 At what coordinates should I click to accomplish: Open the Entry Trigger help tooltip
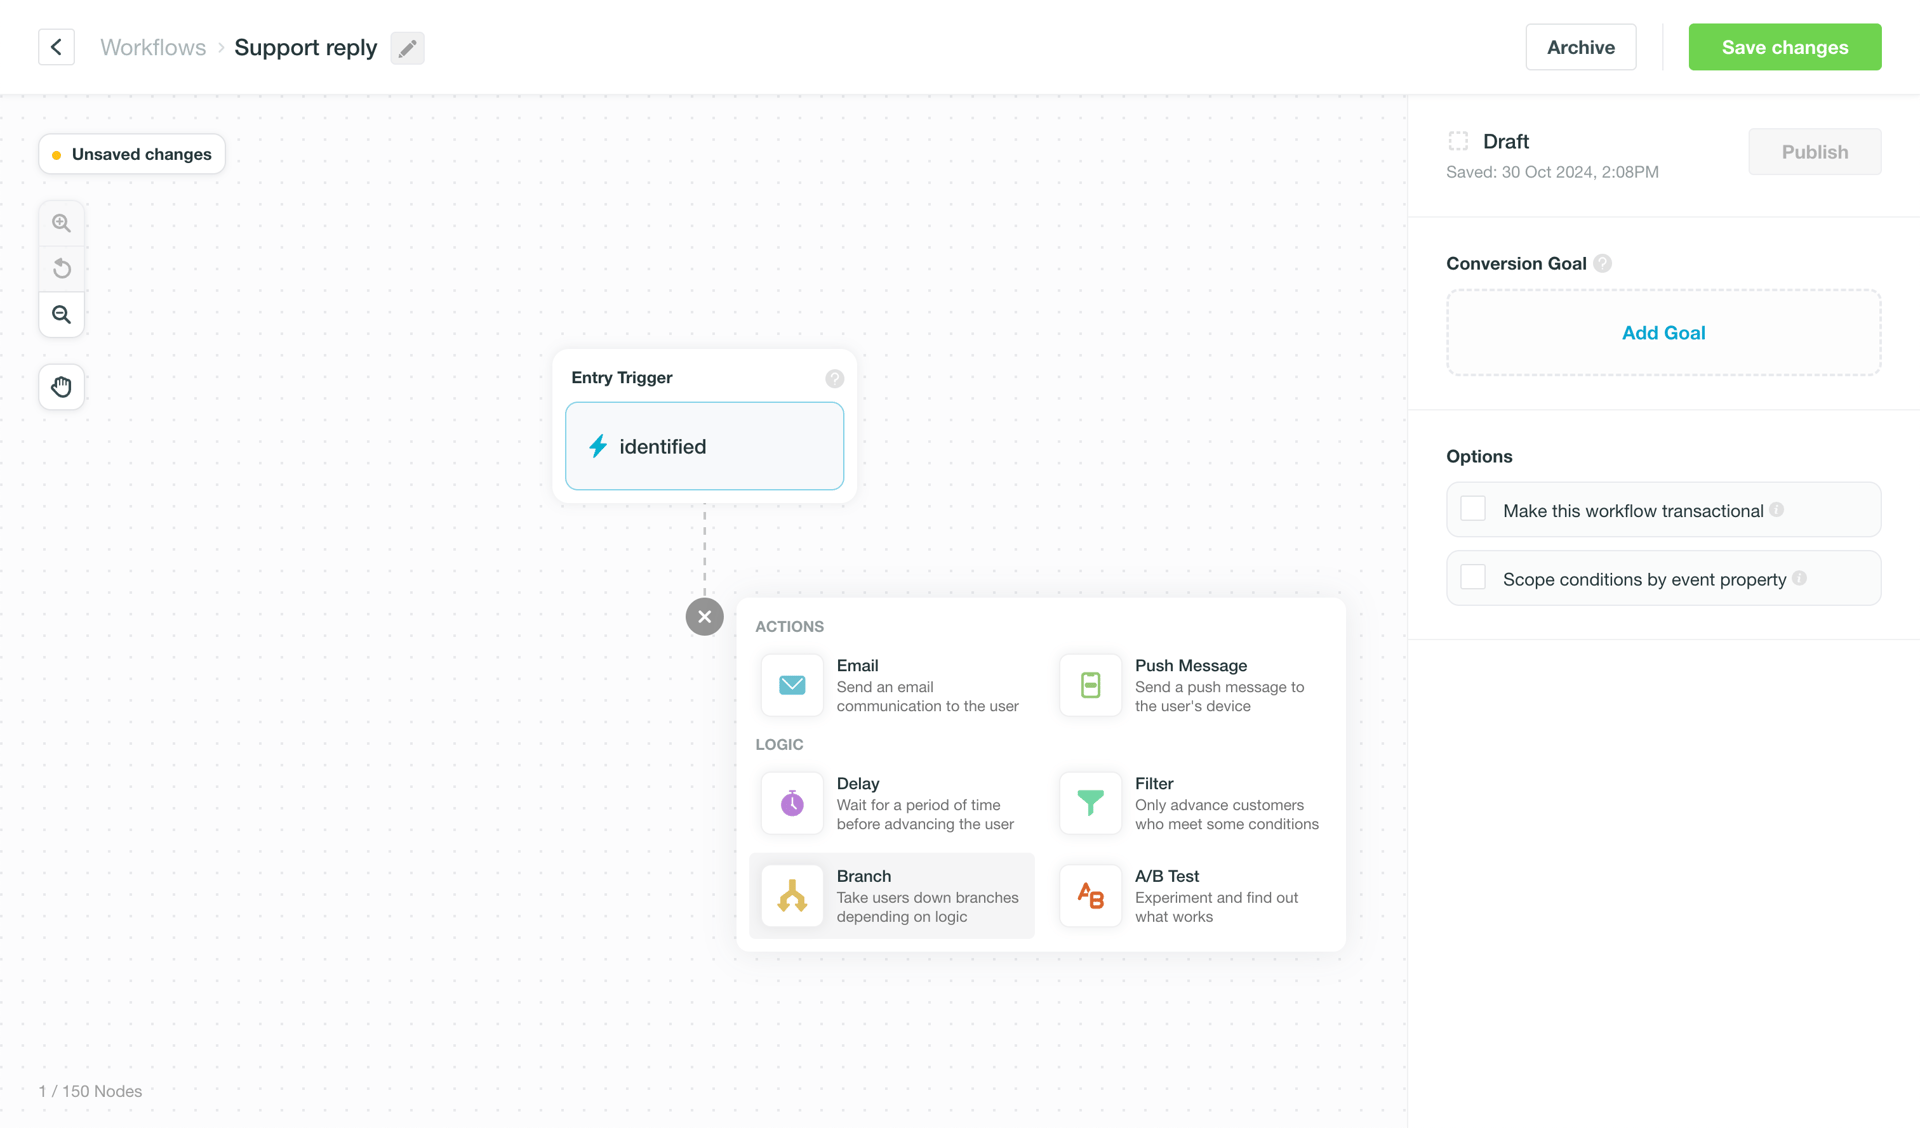tap(835, 378)
